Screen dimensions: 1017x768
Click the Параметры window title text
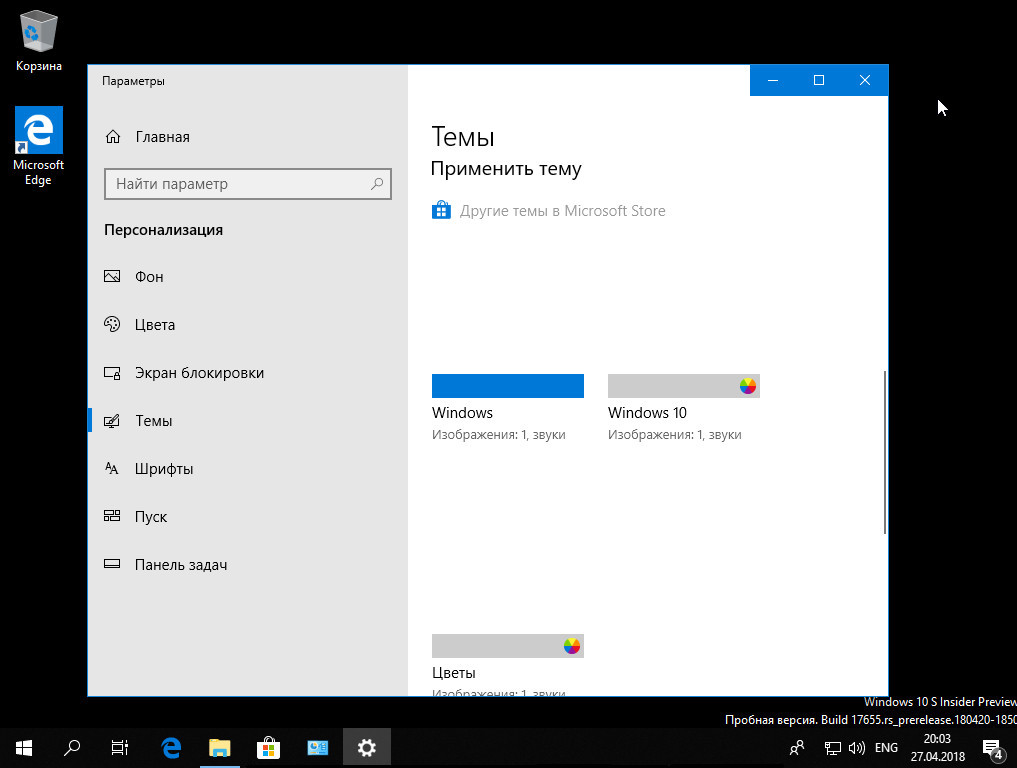(133, 81)
